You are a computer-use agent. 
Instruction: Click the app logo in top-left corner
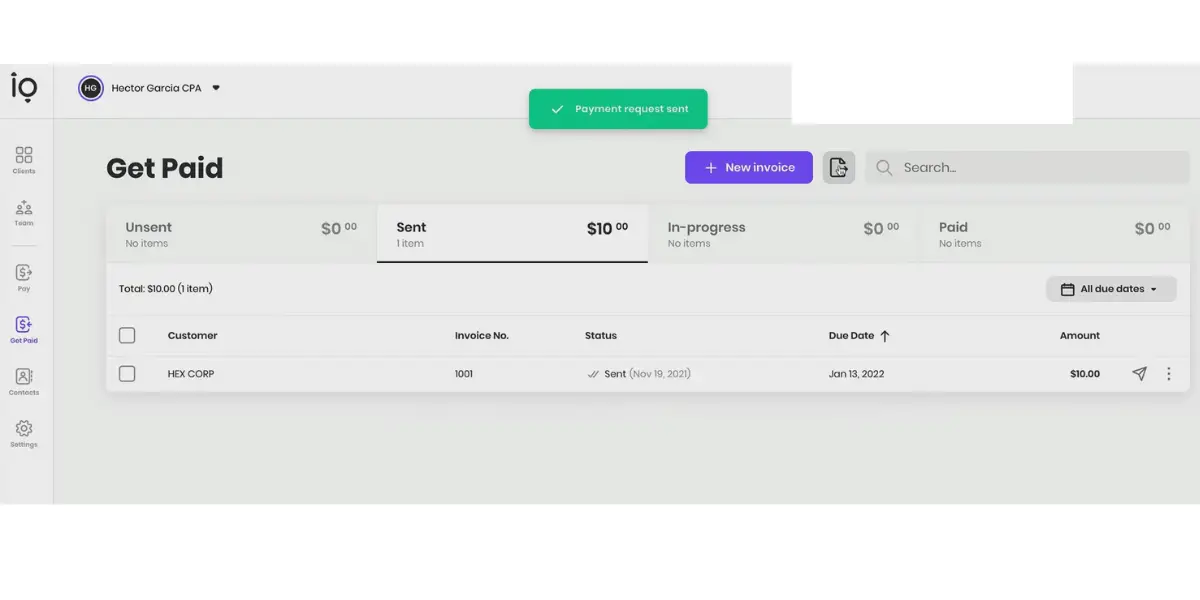(x=24, y=88)
